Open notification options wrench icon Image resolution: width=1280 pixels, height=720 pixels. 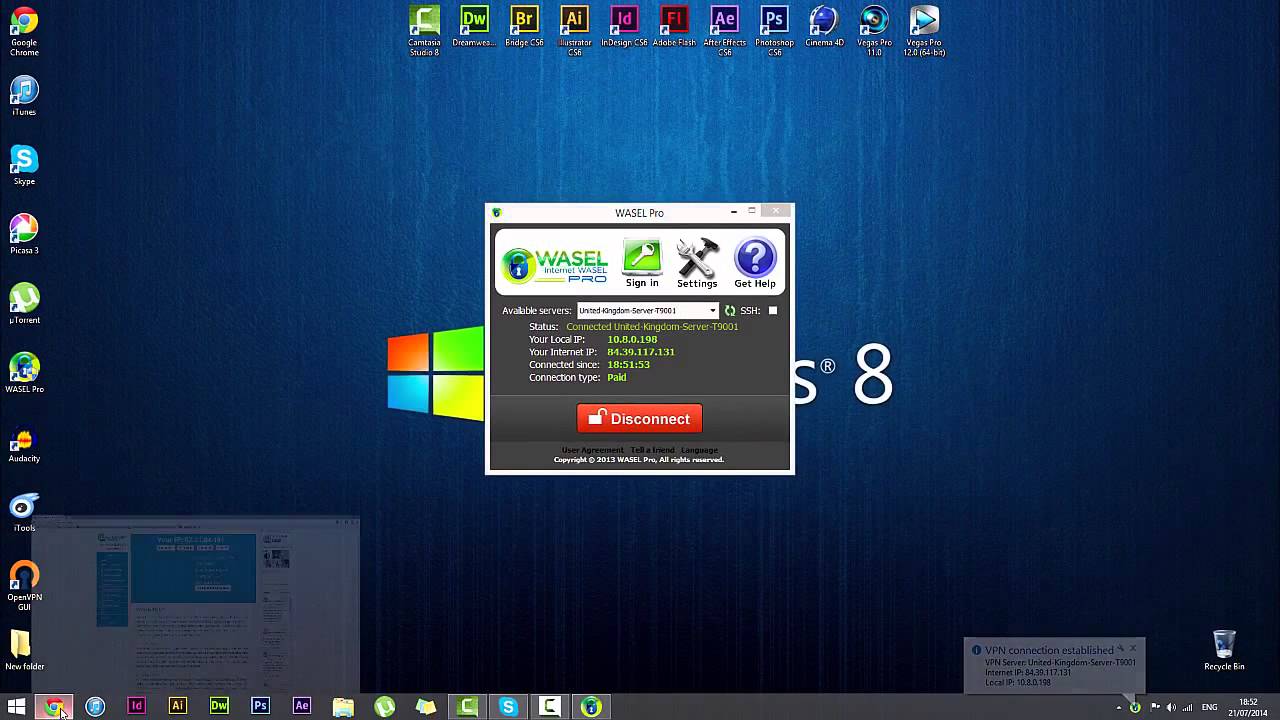point(1120,648)
